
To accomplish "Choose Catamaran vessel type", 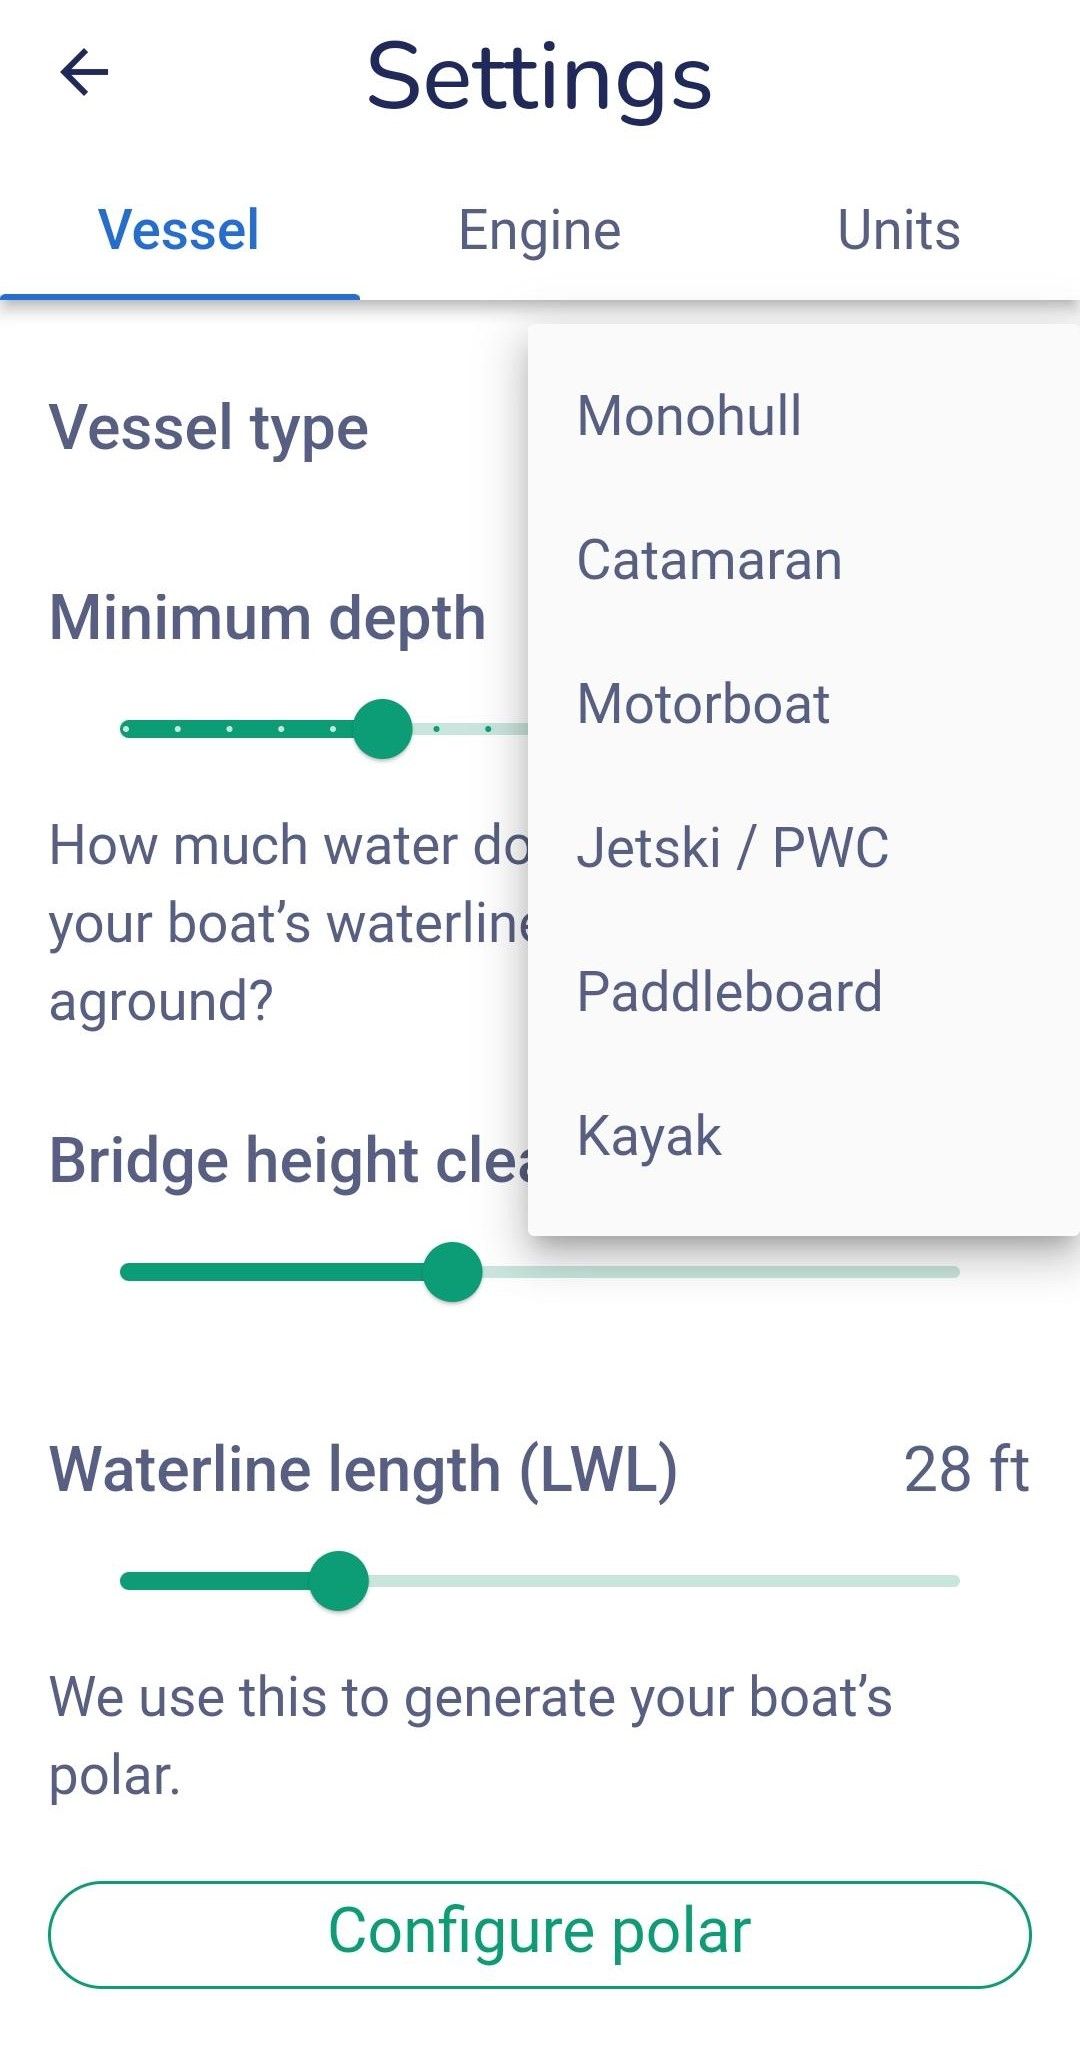I will pos(710,560).
